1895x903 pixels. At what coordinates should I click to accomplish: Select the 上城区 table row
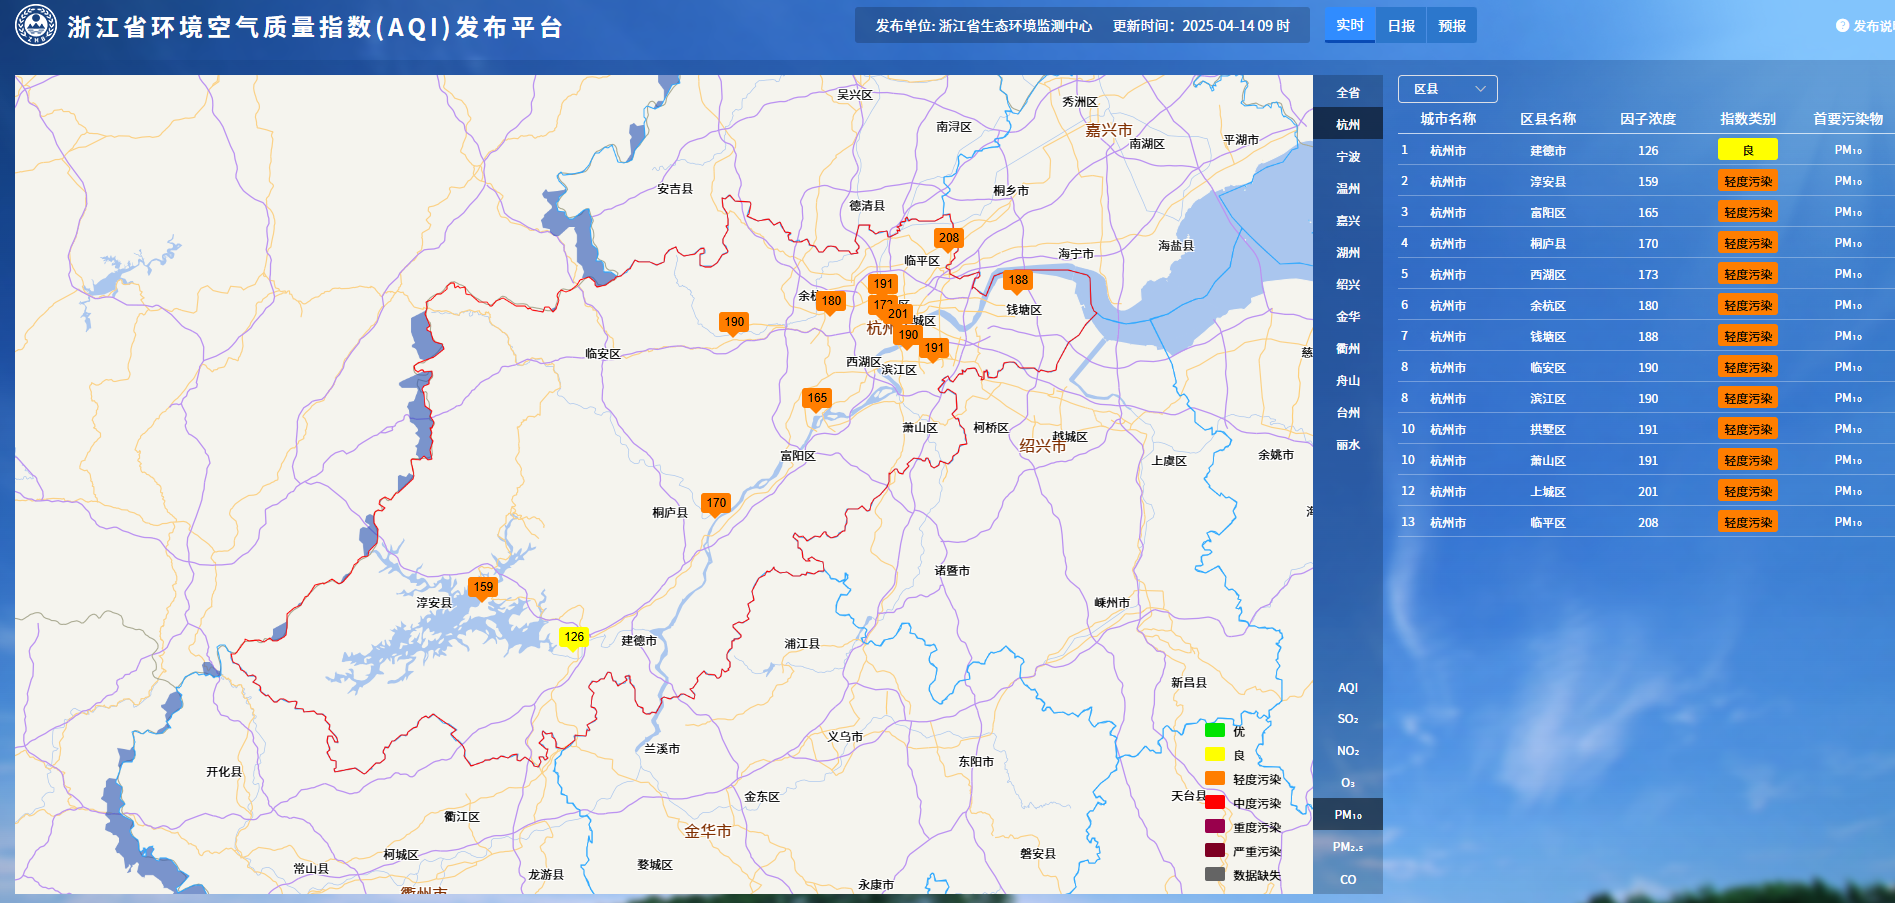(x=1646, y=491)
